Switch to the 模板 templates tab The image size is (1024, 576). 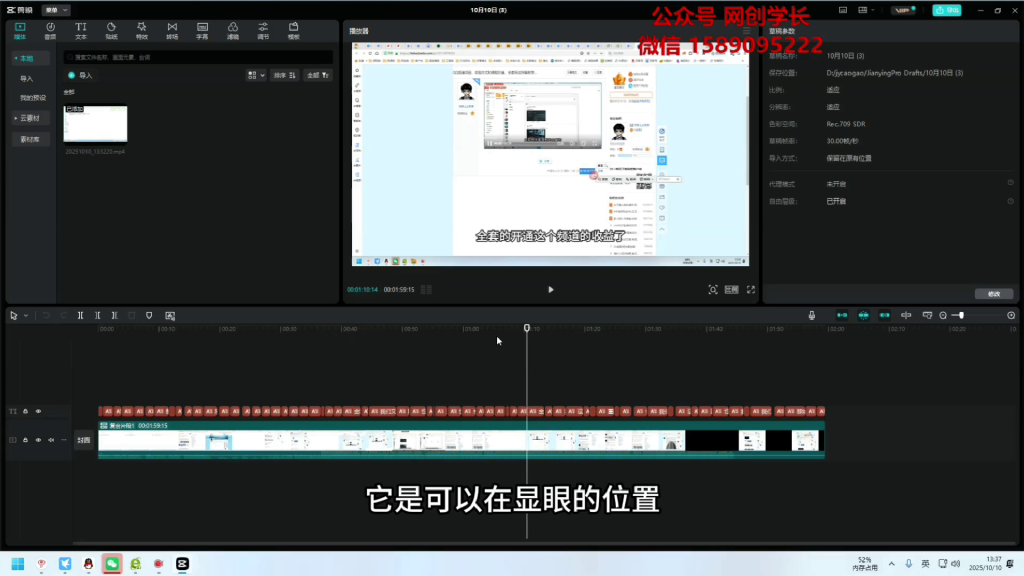point(294,30)
